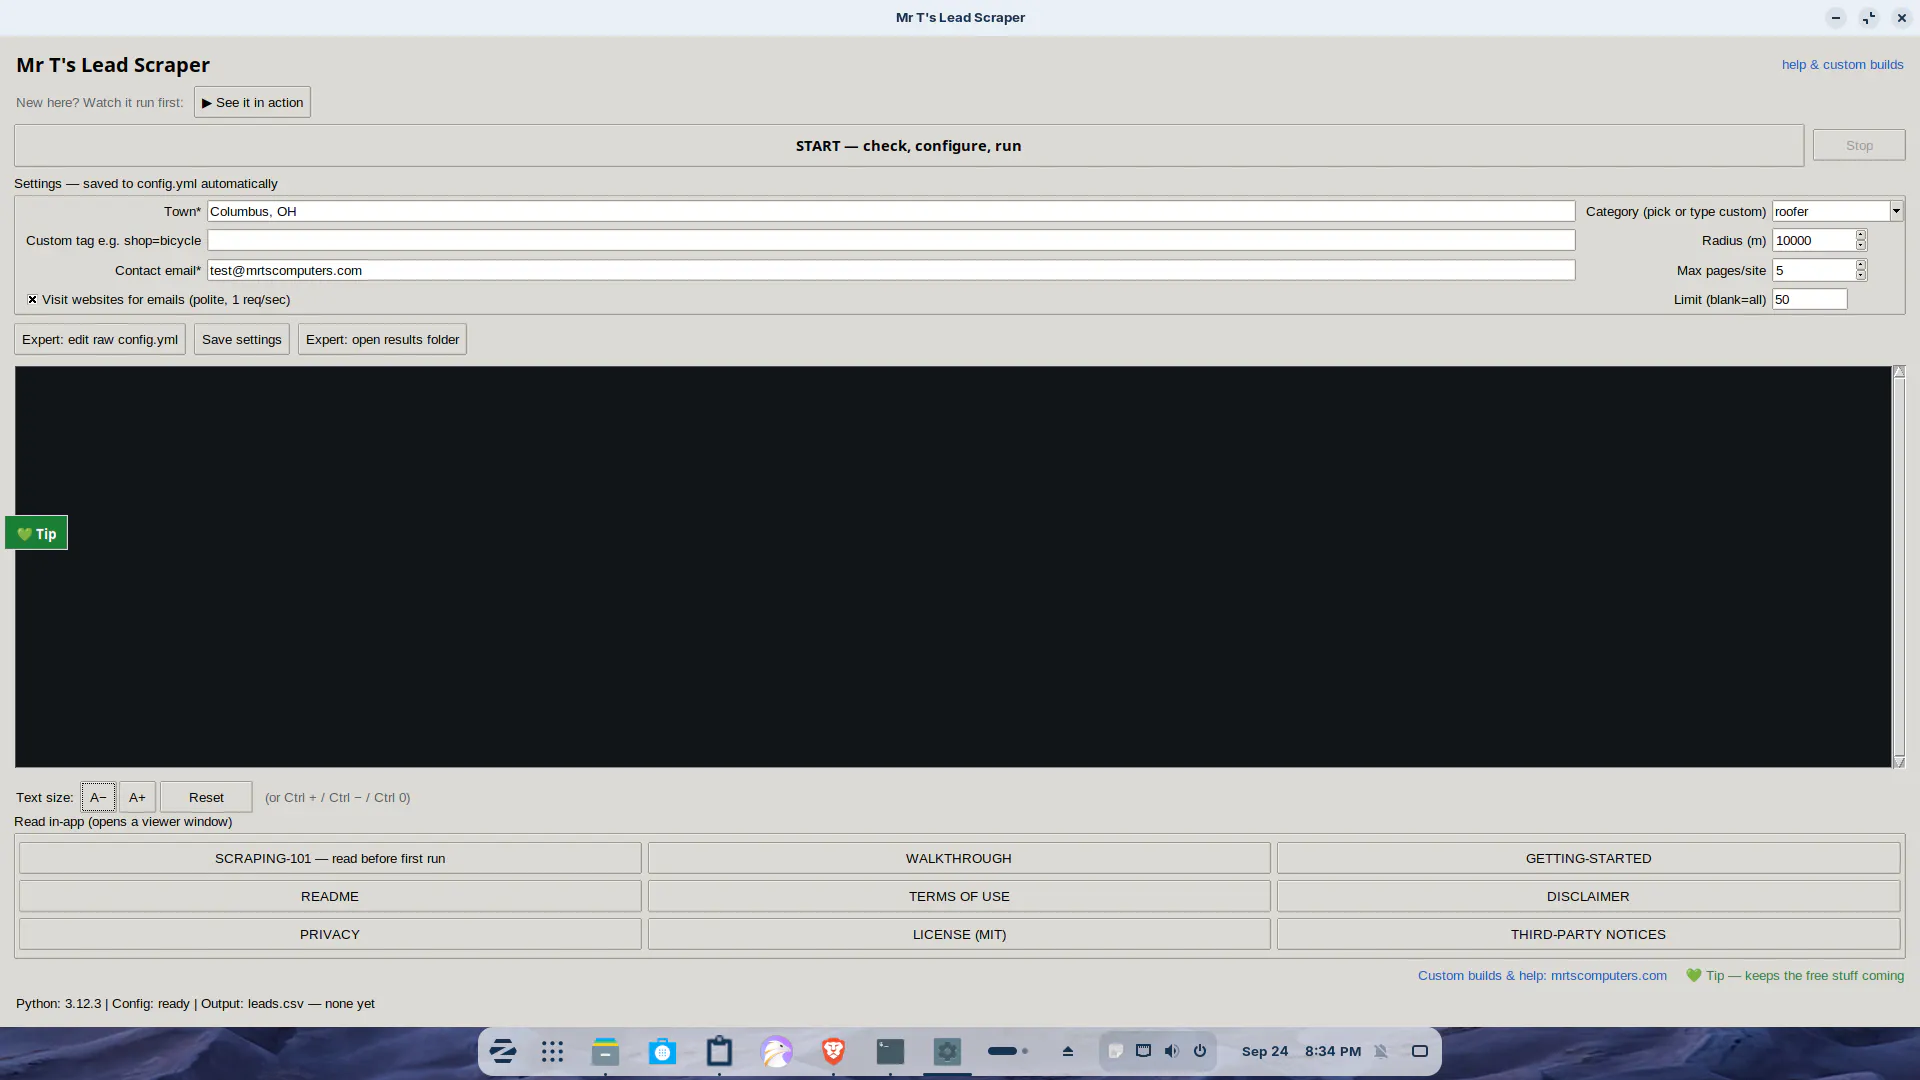Open the DISCLAIMER document

coord(1588,896)
